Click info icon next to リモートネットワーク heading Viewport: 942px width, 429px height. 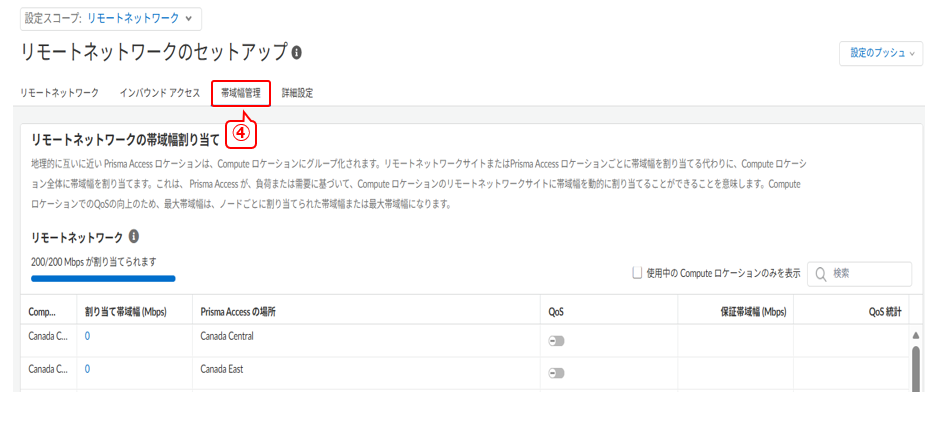coord(134,237)
